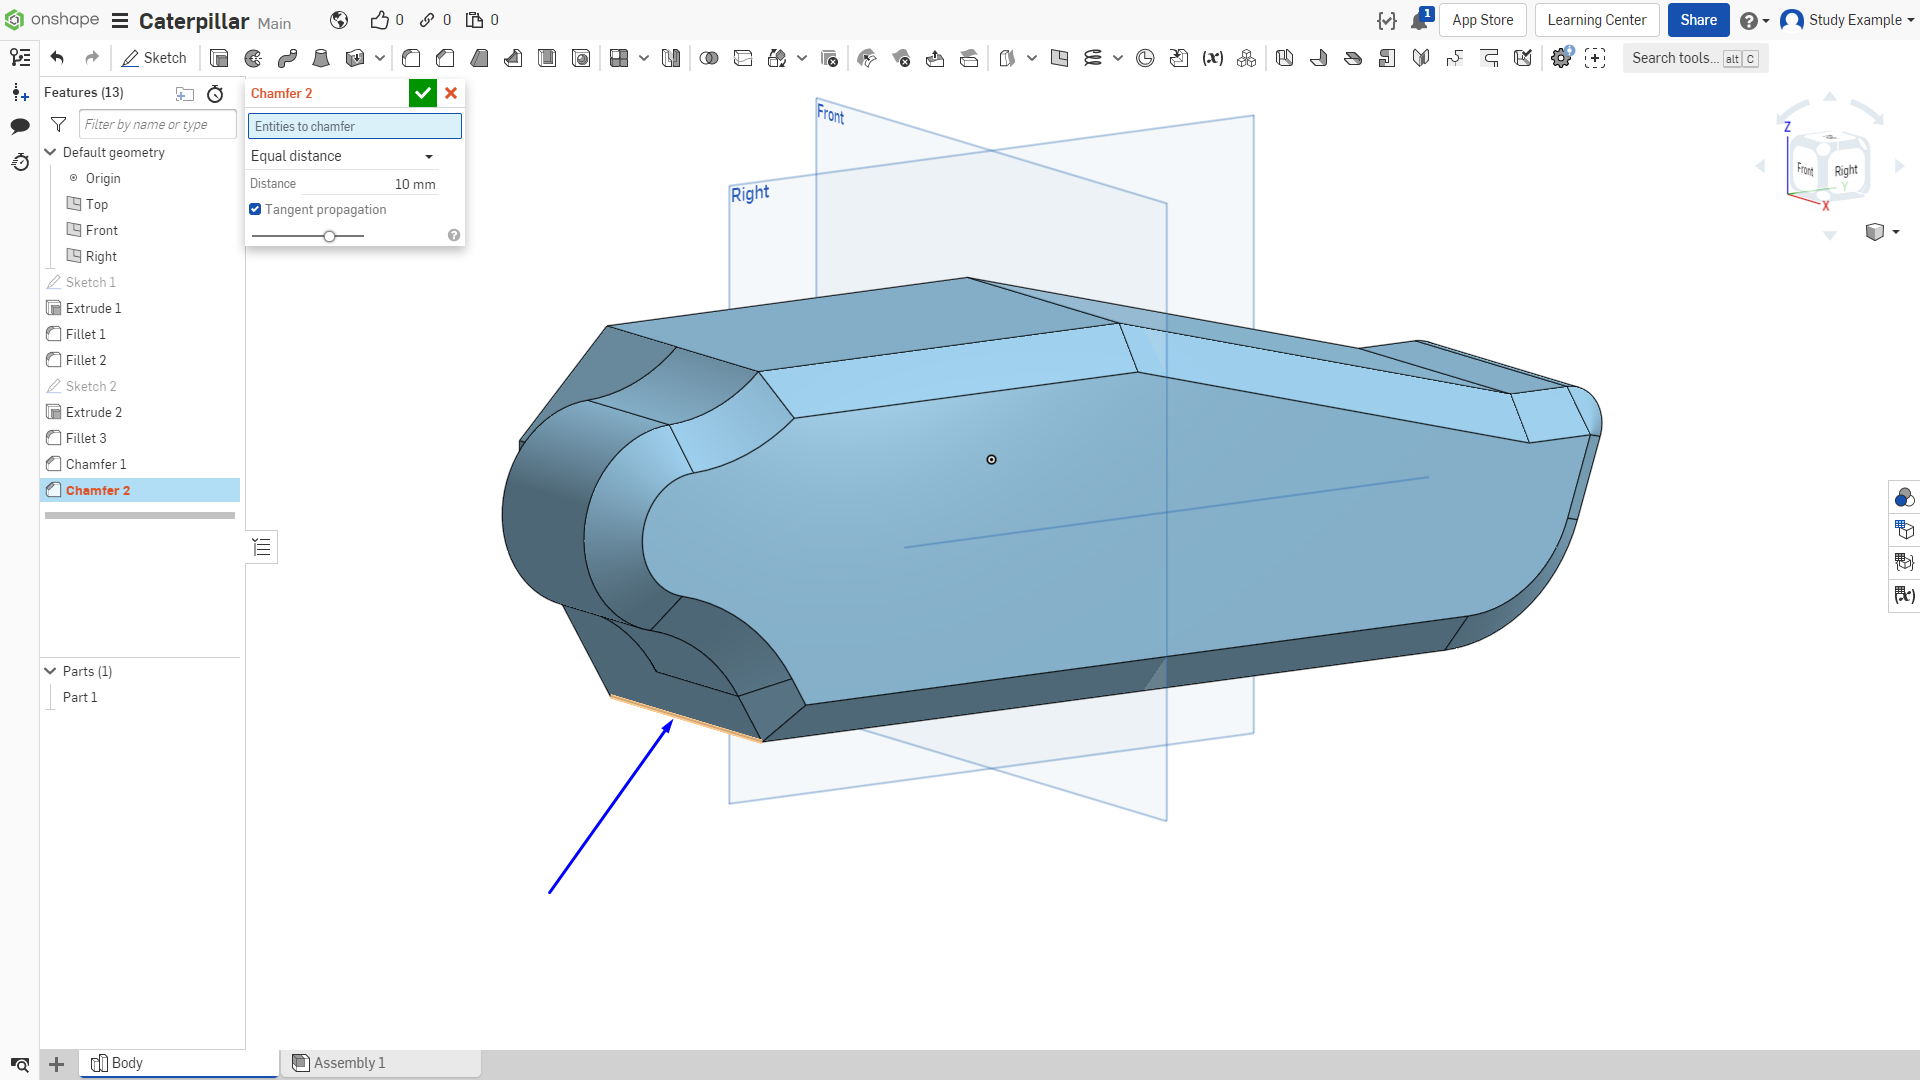1920x1080 pixels.
Task: Open the variable table icon on right edge
Action: [1904, 595]
